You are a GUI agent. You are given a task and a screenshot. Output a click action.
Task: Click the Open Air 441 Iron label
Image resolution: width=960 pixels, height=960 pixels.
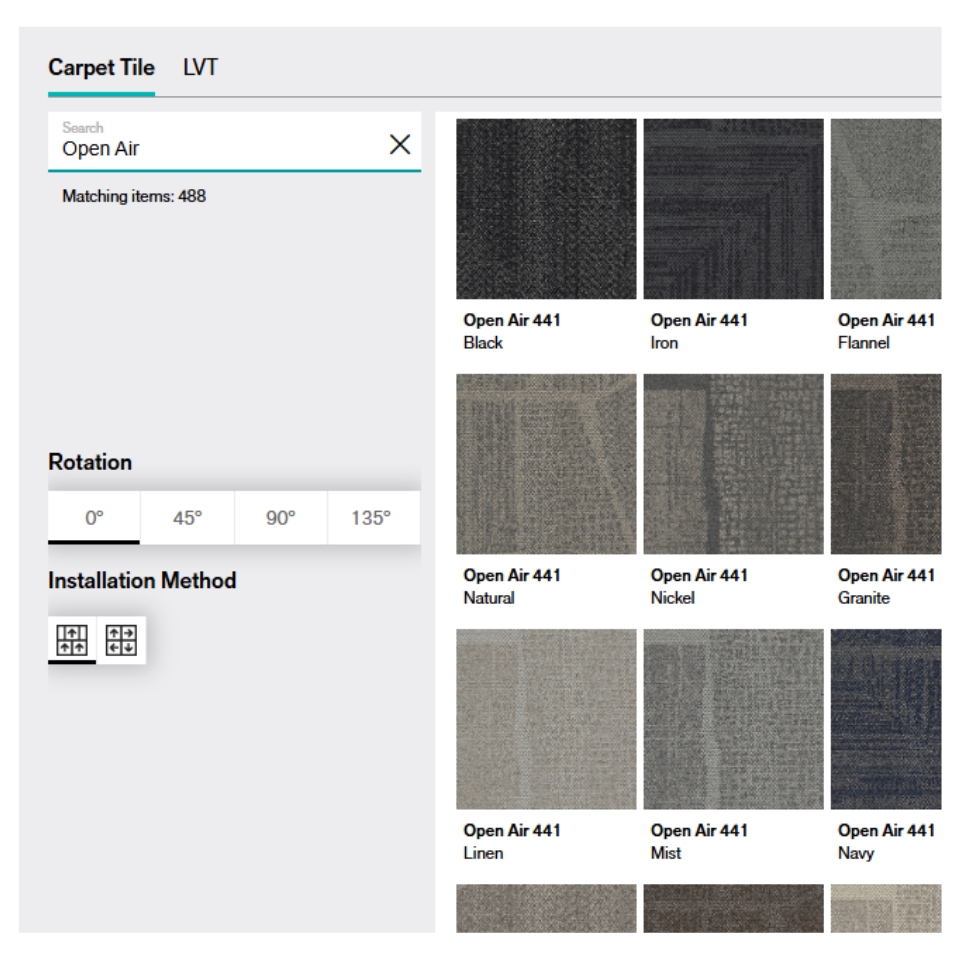point(699,331)
